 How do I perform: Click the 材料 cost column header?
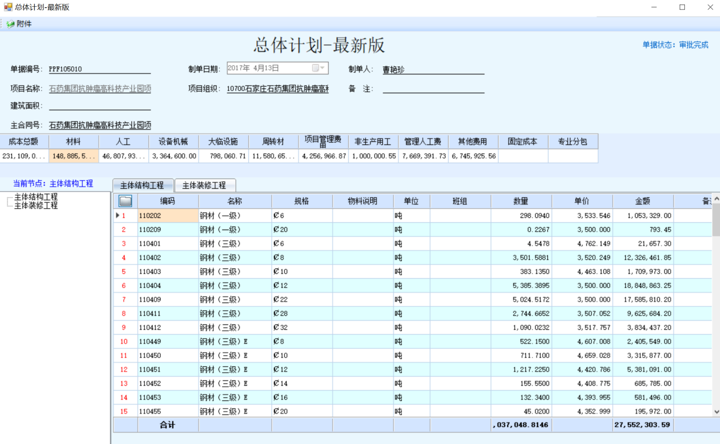pyautogui.click(x=73, y=141)
